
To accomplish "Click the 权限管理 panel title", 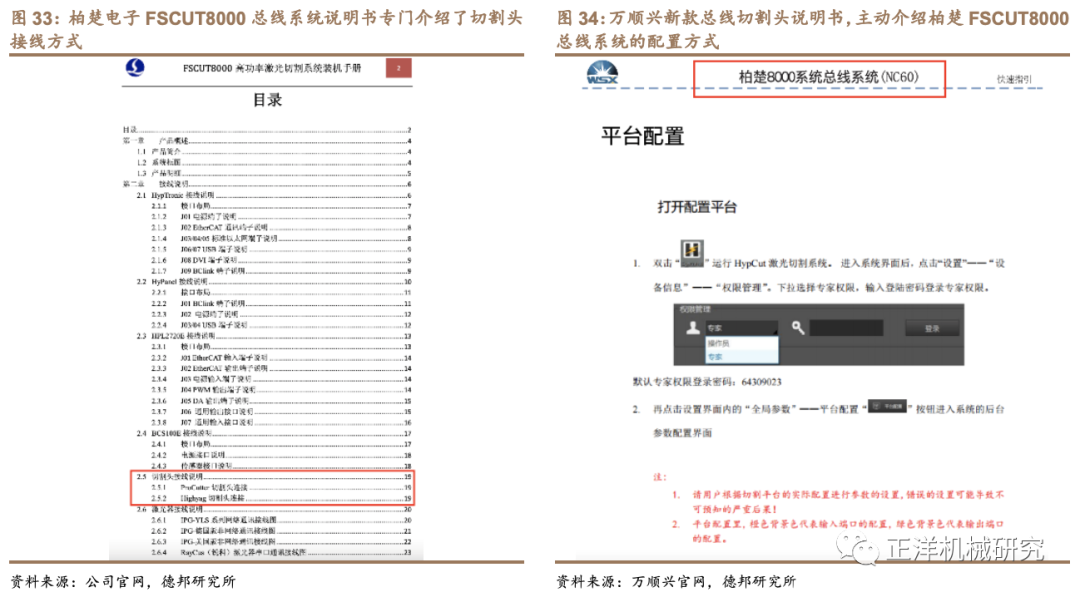I will (694, 310).
